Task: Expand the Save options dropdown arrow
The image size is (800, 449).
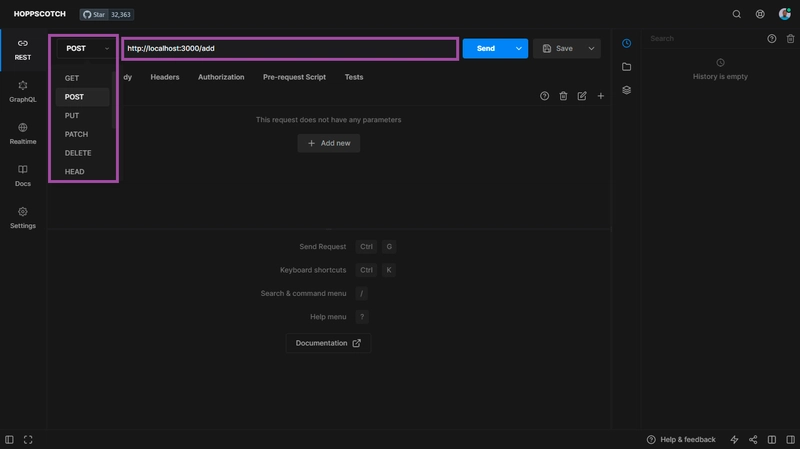Action: coord(591,48)
